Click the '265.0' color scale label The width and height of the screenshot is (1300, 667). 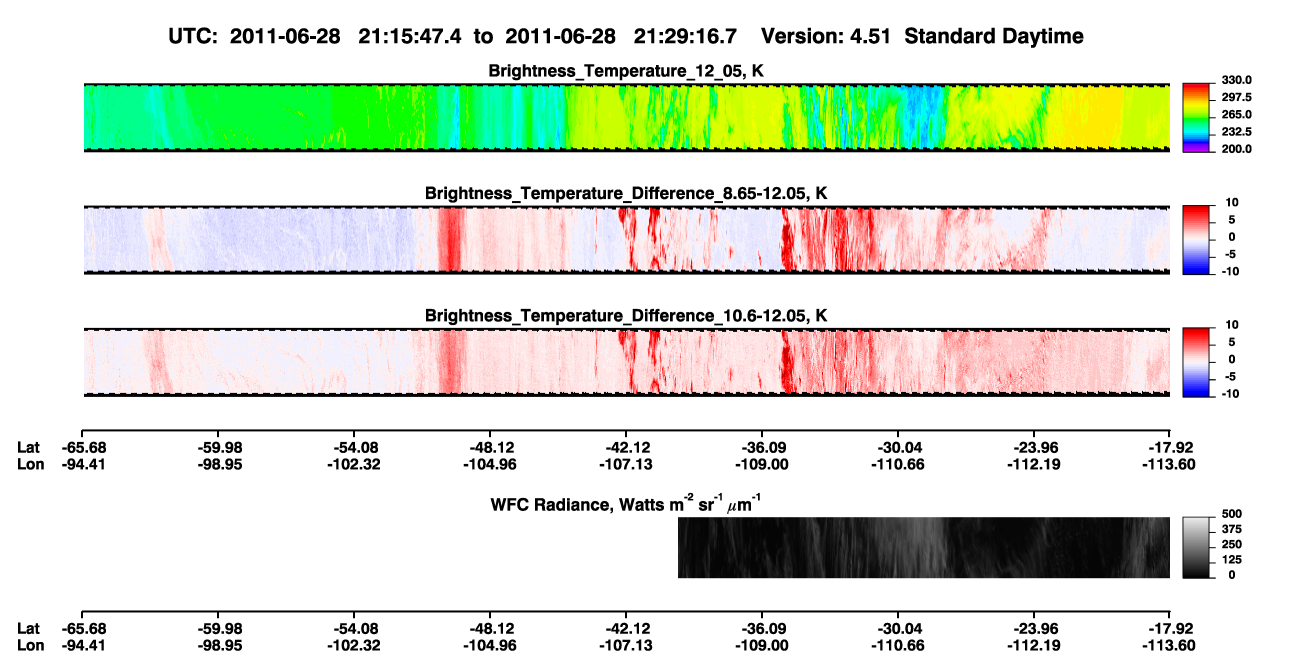[x=1236, y=114]
